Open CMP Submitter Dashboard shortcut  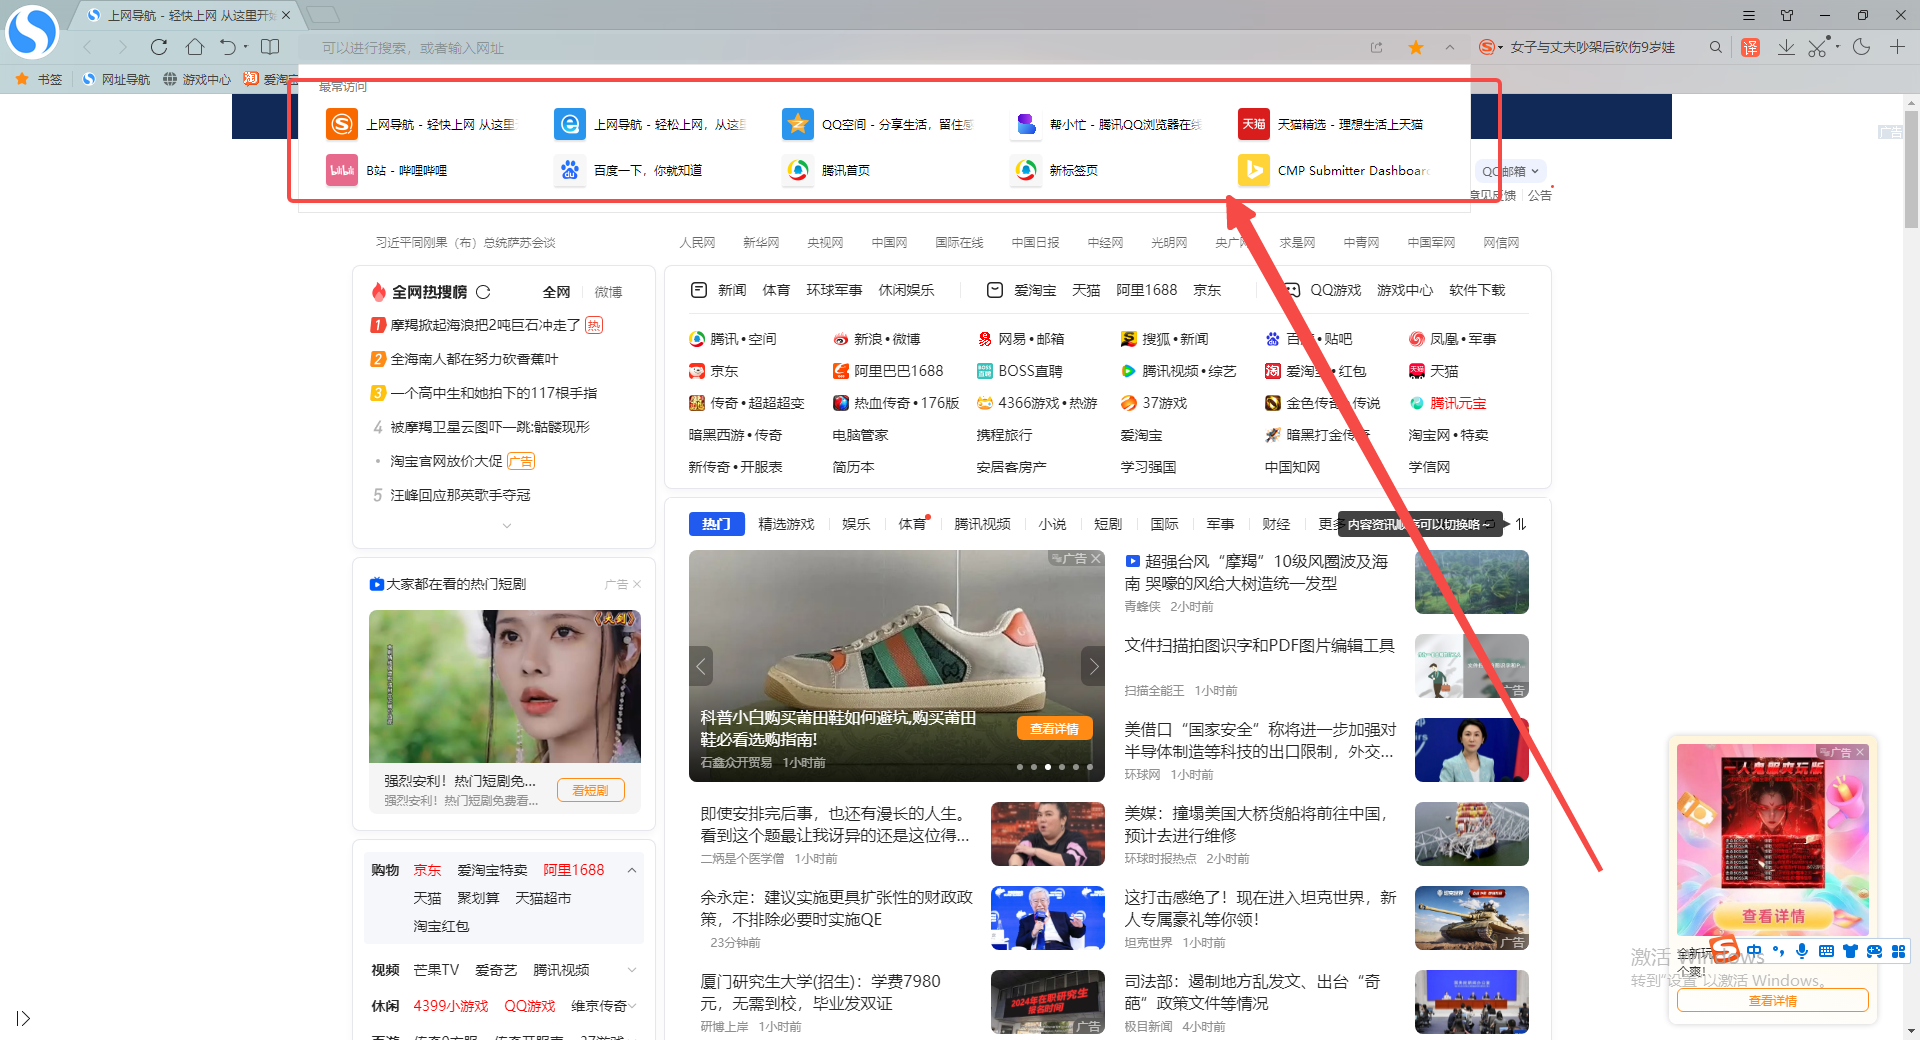click(x=1334, y=171)
